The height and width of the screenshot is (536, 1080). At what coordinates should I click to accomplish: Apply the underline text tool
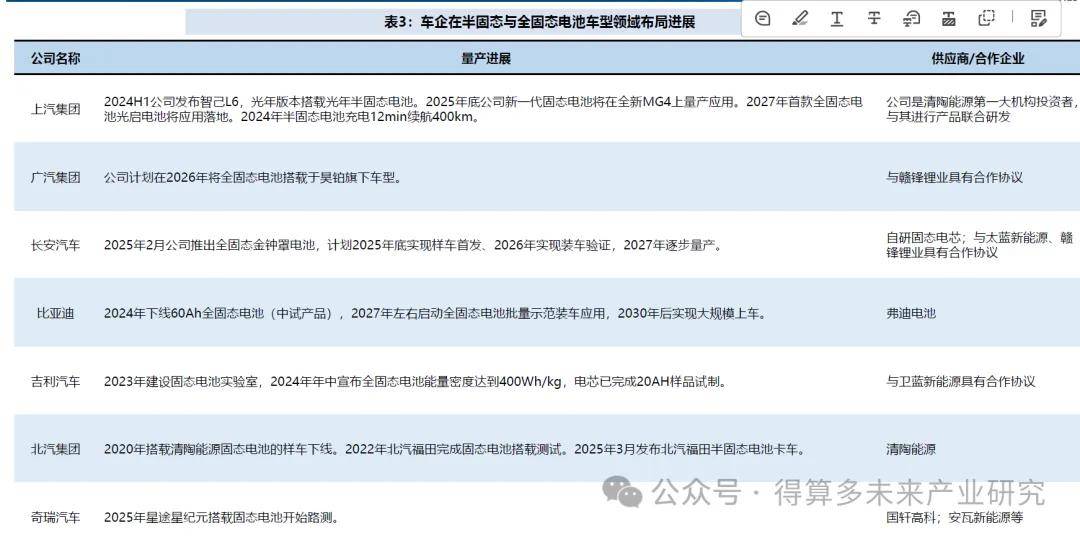coord(837,18)
